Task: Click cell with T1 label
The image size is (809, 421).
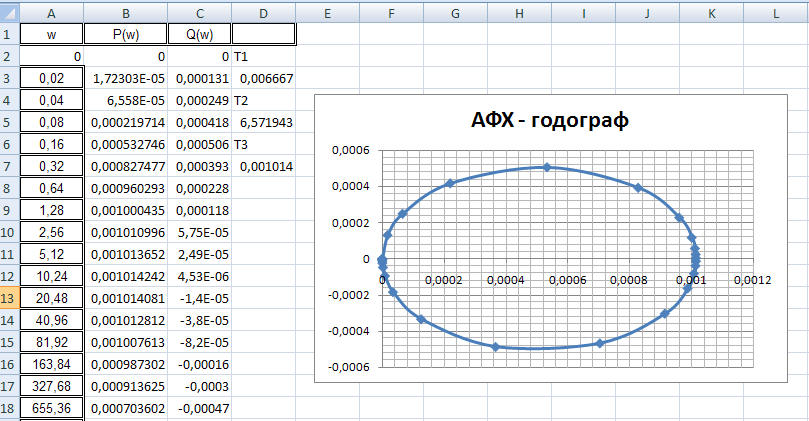Action: (264, 56)
